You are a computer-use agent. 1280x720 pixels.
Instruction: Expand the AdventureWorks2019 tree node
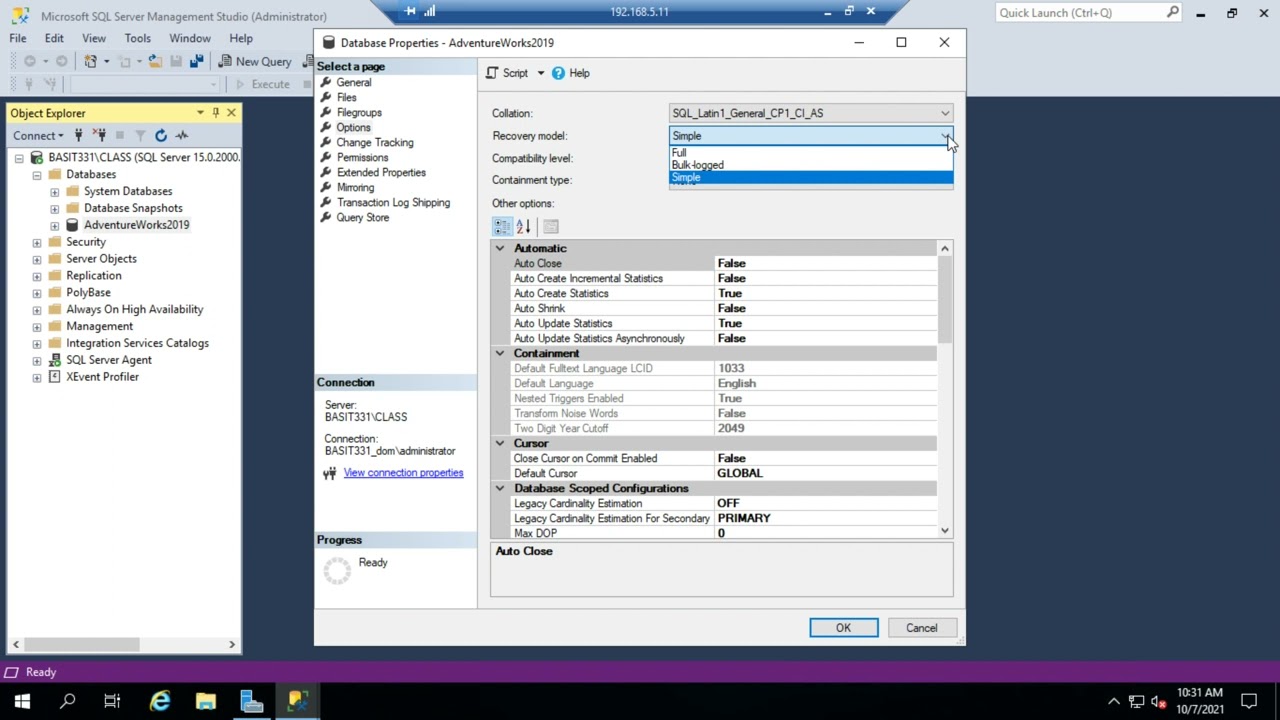click(x=55, y=225)
